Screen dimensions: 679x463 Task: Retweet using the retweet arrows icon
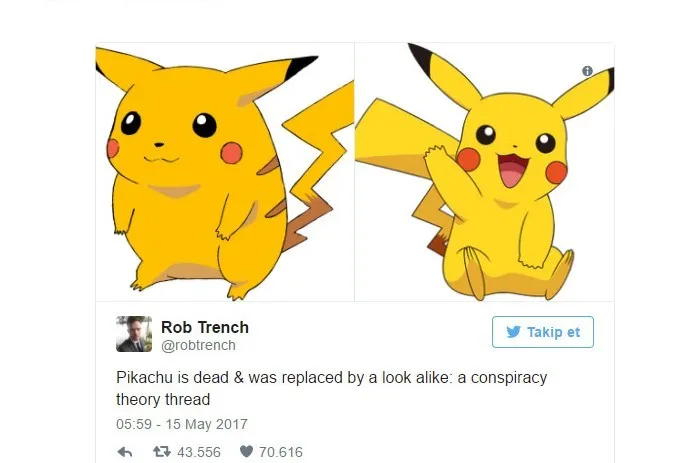162,452
